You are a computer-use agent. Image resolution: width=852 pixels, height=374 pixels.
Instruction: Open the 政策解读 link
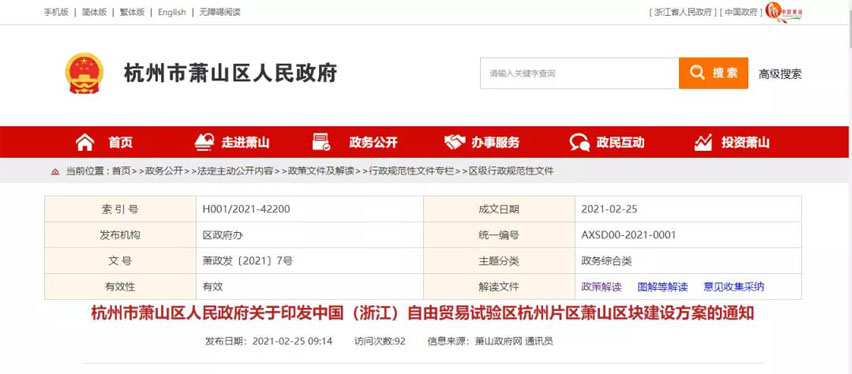[602, 286]
